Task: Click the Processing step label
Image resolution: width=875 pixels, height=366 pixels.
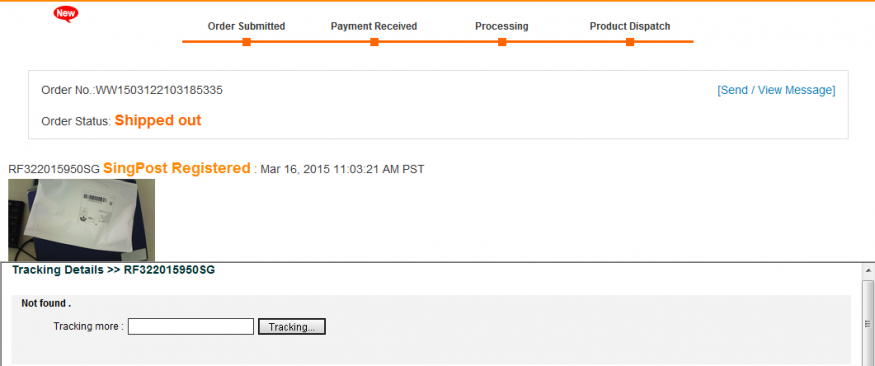Action: pos(502,27)
